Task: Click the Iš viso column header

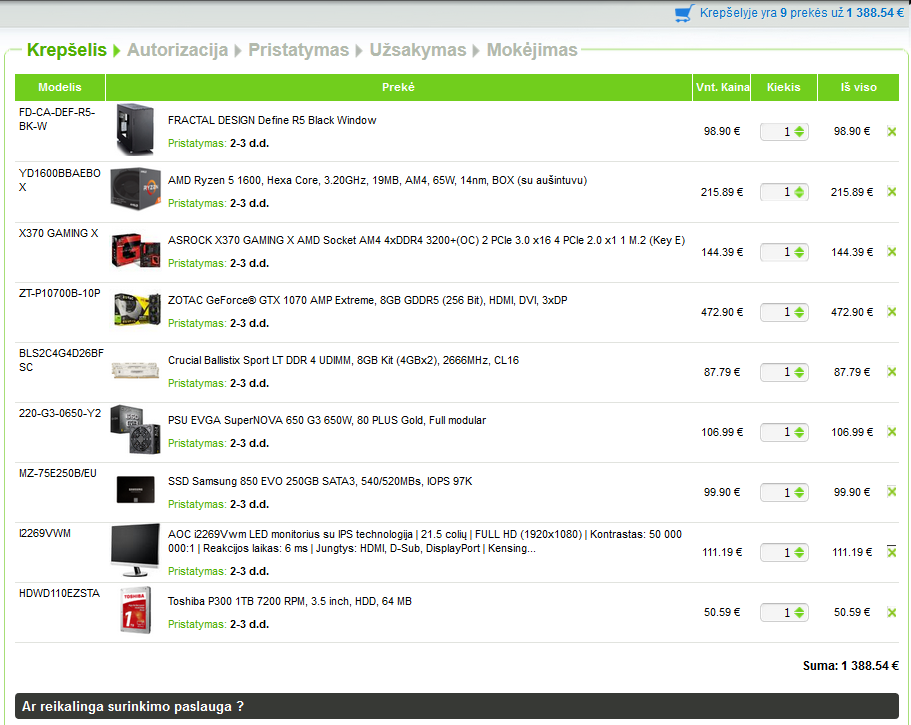Action: (x=859, y=87)
